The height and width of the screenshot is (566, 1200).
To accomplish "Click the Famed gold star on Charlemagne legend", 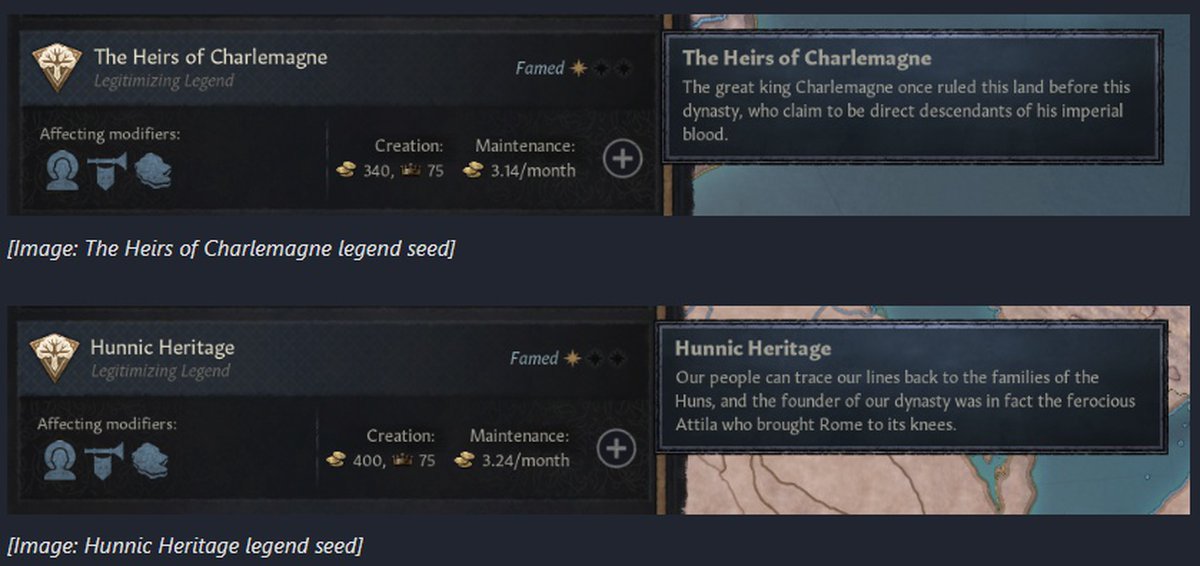I will click(x=579, y=69).
